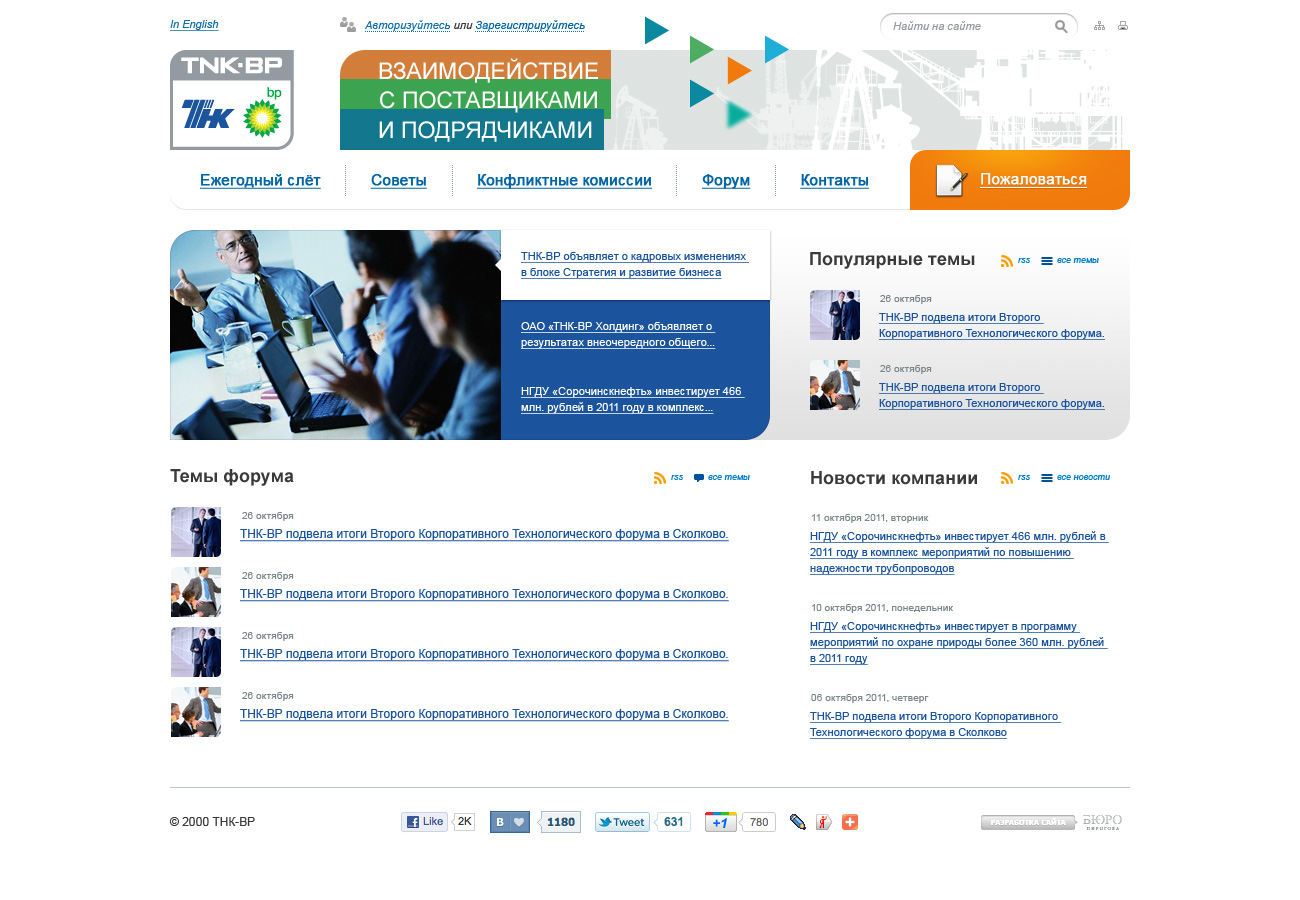Click the VKontakte like button
The image size is (1300, 900).
click(509, 822)
